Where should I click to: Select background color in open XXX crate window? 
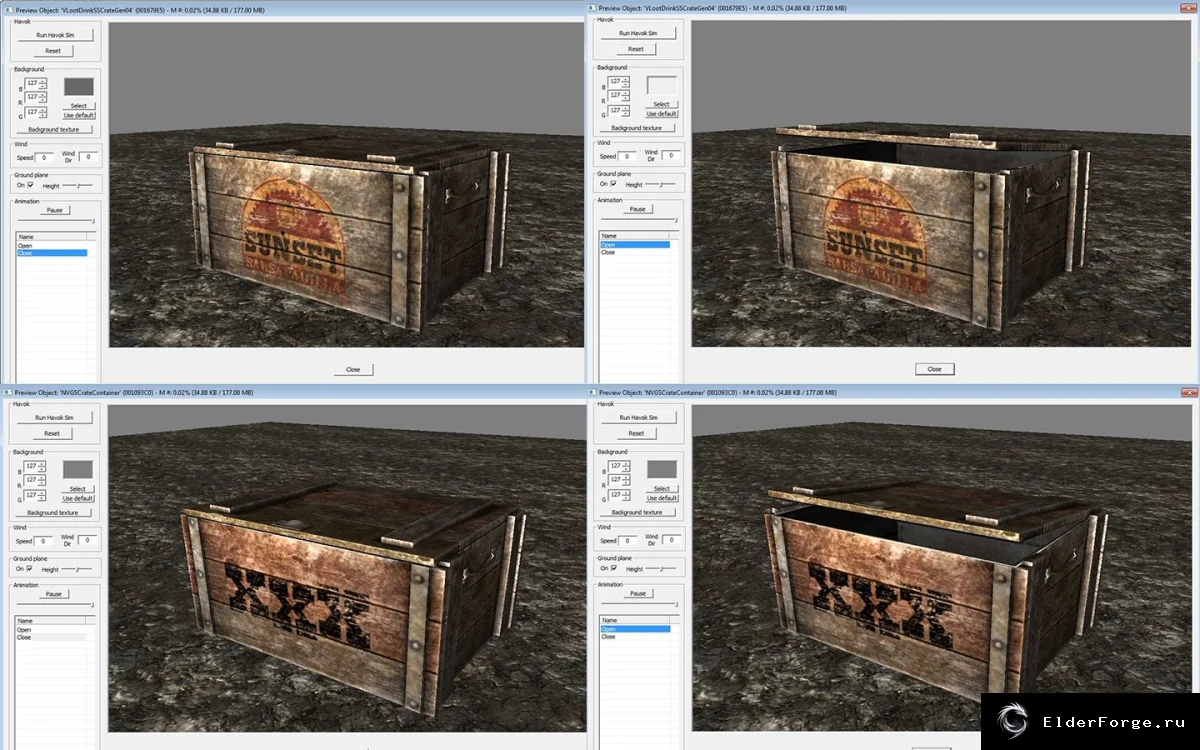tap(661, 489)
